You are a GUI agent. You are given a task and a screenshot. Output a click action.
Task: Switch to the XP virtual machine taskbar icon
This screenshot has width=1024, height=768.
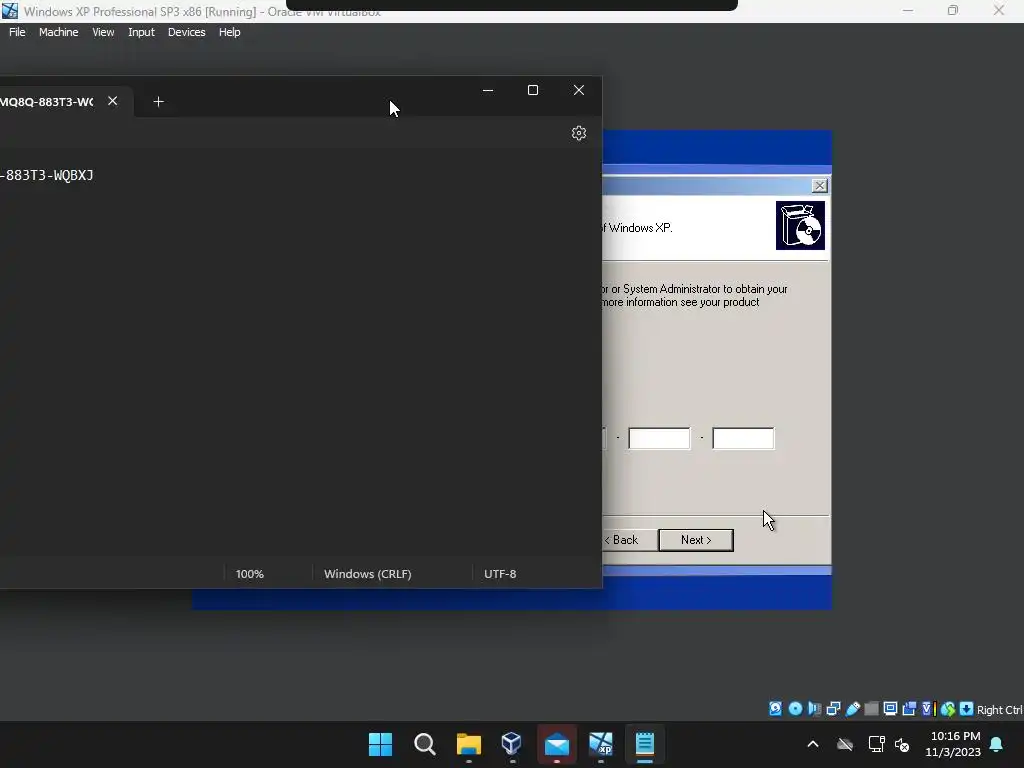click(601, 744)
